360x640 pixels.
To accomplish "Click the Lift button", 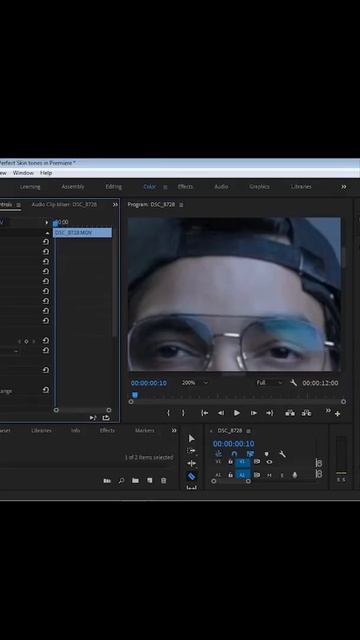I will [290, 413].
